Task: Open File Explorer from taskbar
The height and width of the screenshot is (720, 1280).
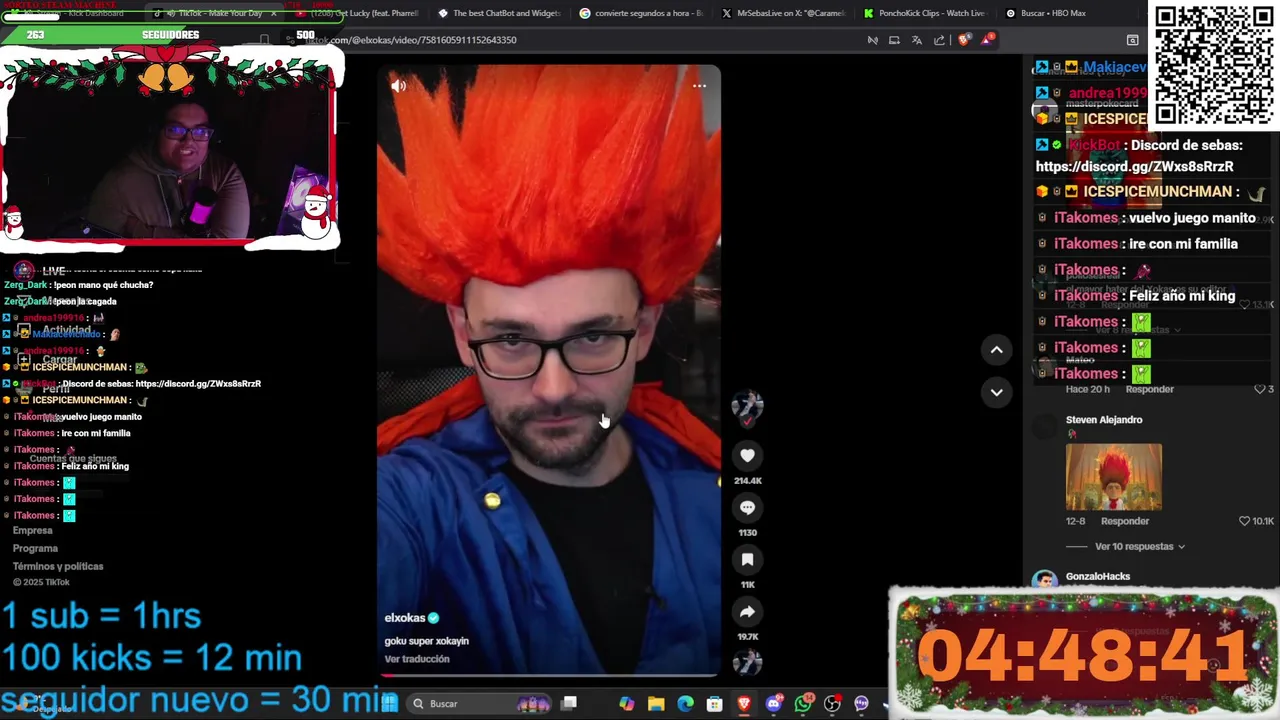Action: point(656,704)
